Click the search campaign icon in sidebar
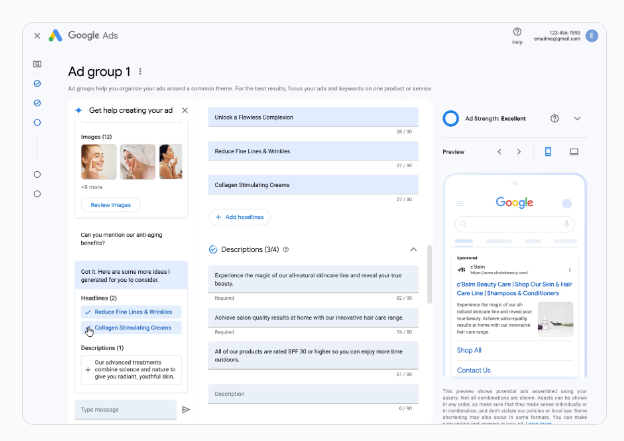Screen dimensions: 624x441 37,64
